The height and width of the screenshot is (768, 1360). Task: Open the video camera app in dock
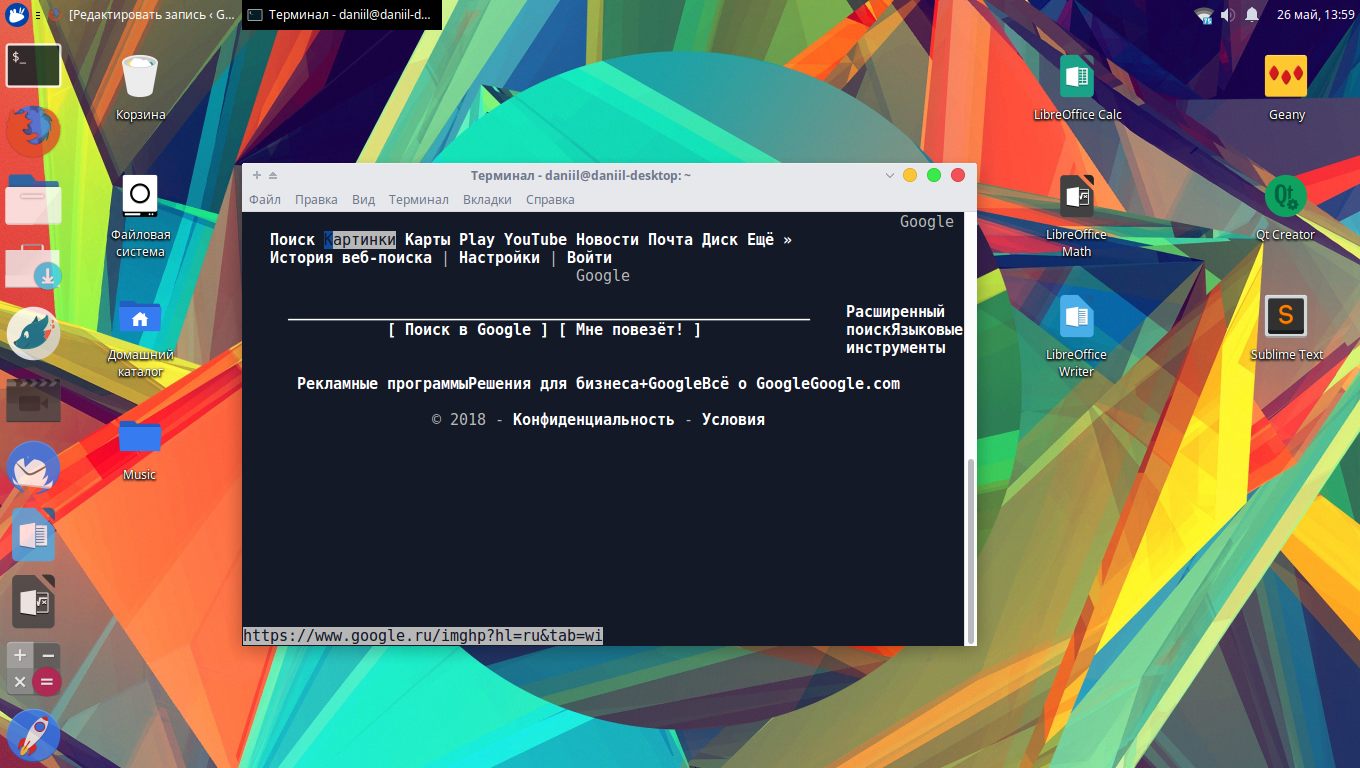[33, 400]
